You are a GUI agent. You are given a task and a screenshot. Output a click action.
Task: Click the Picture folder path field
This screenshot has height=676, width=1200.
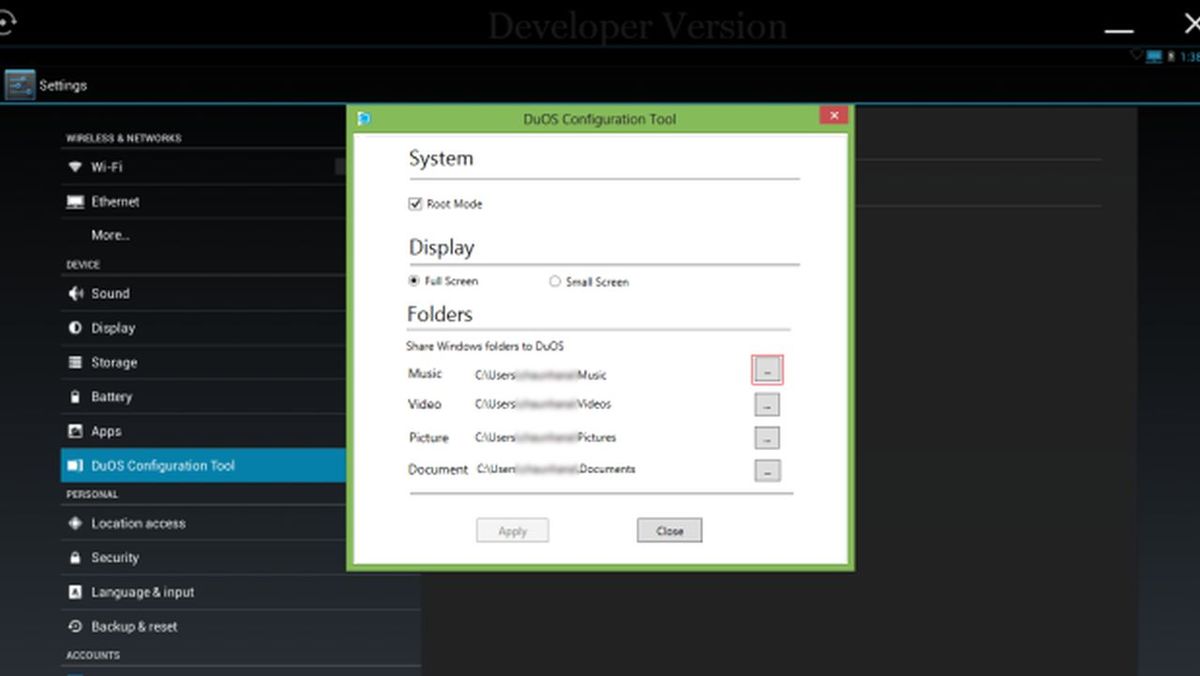546,437
